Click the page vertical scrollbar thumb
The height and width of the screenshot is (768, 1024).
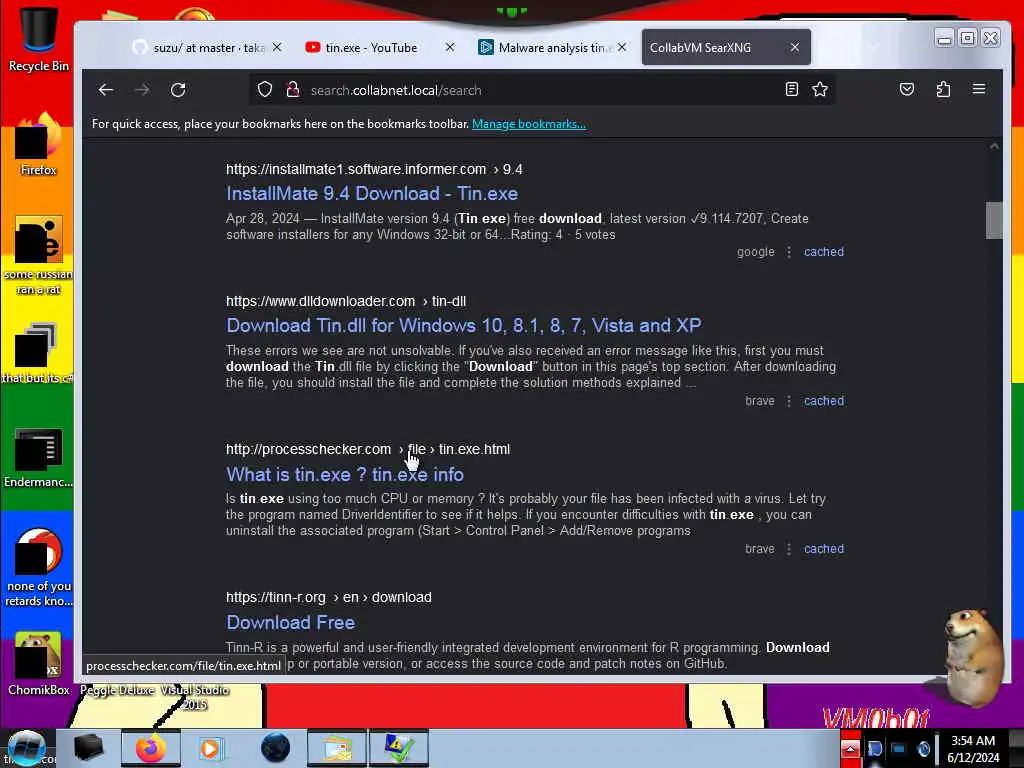click(994, 221)
